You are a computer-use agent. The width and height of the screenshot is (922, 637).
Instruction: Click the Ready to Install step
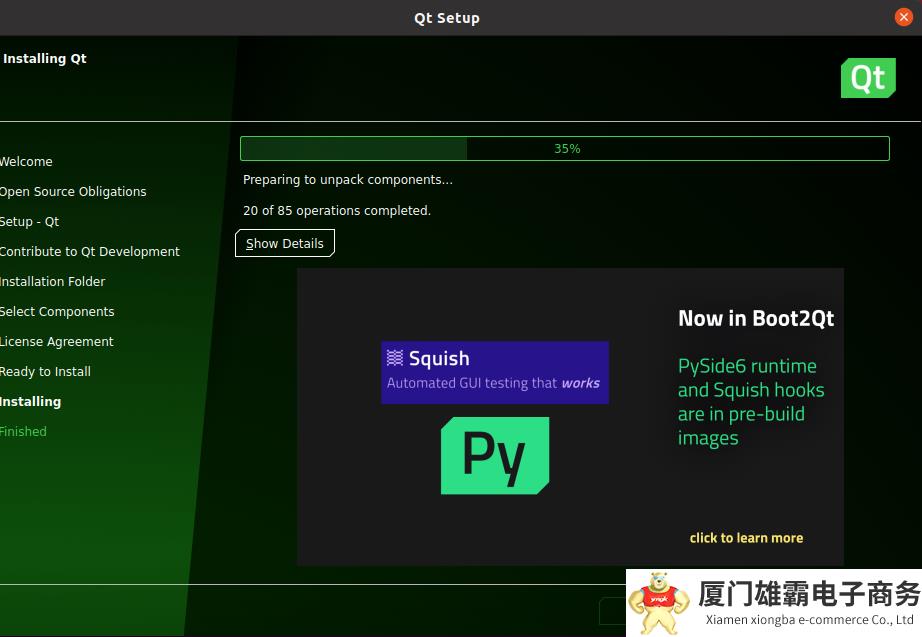coord(45,372)
